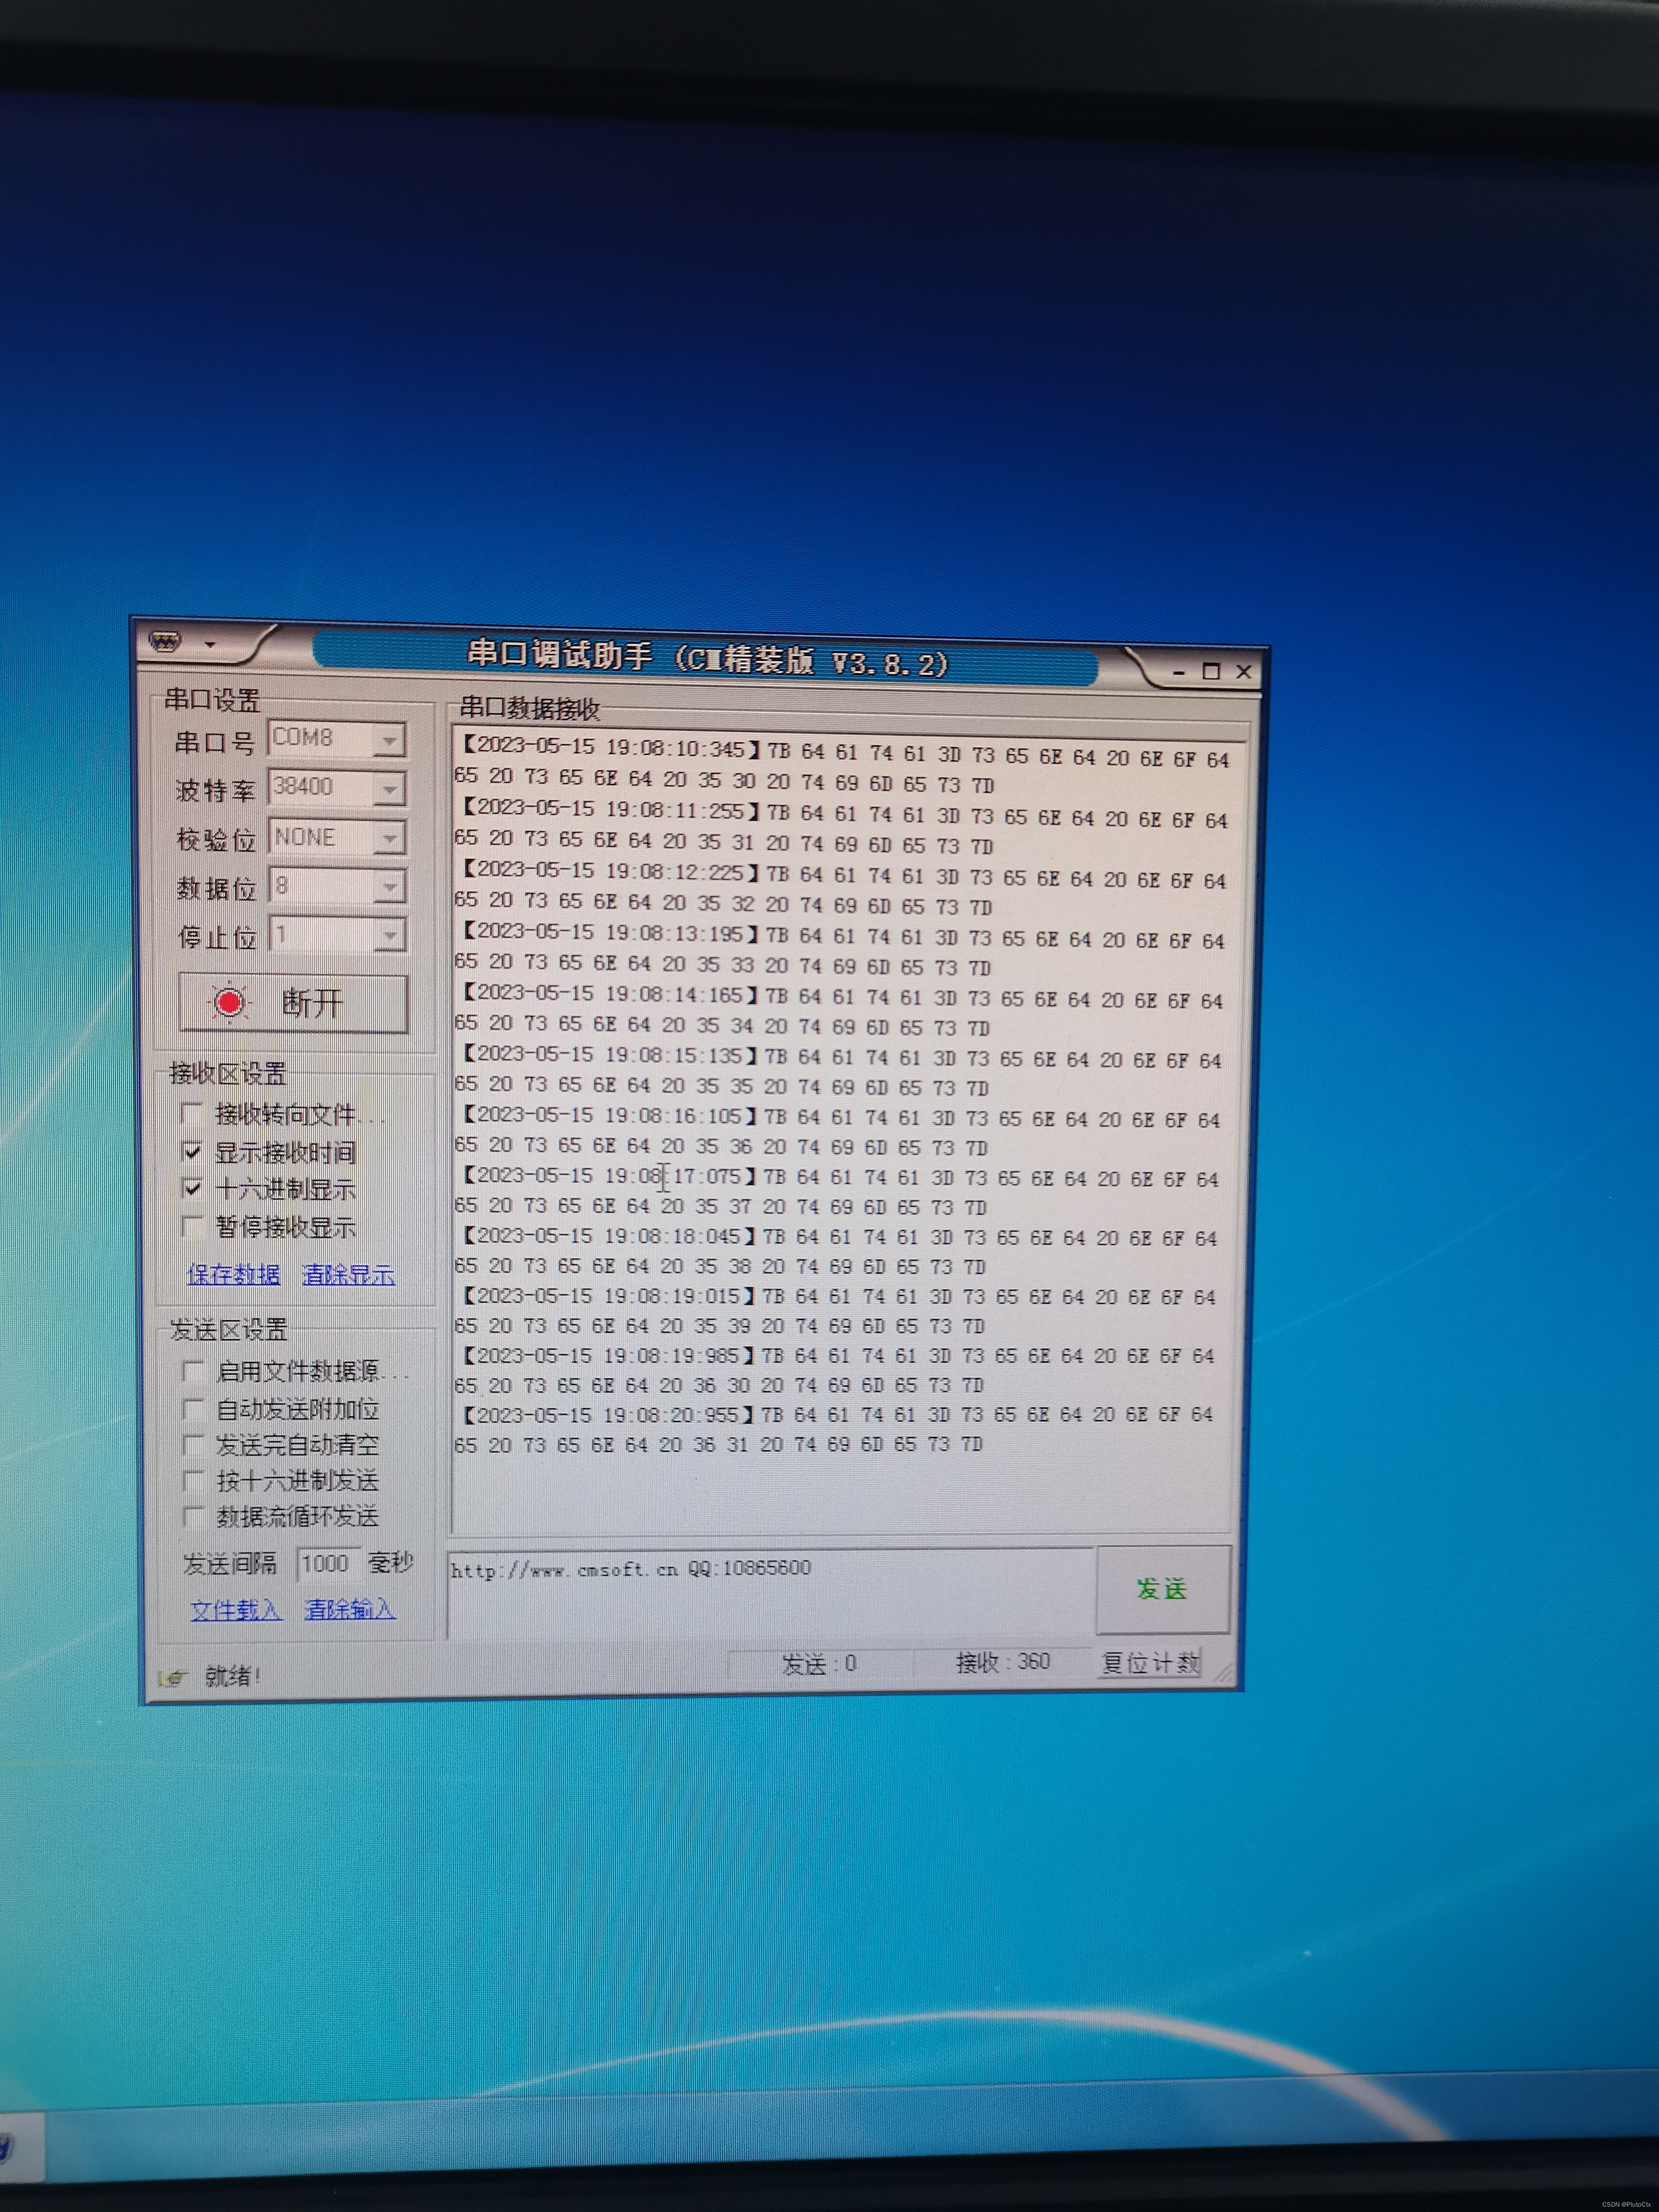Click the 文件载入 link
This screenshot has width=1659, height=2212.
click(236, 1610)
